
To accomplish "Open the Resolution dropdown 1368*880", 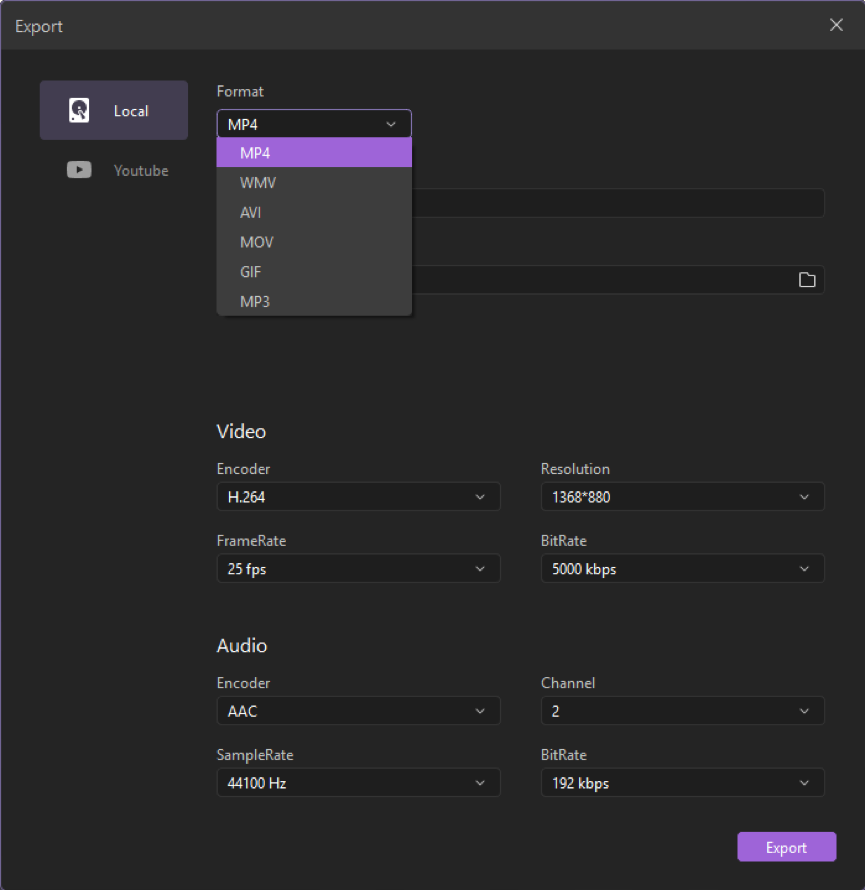I will click(x=682, y=497).
